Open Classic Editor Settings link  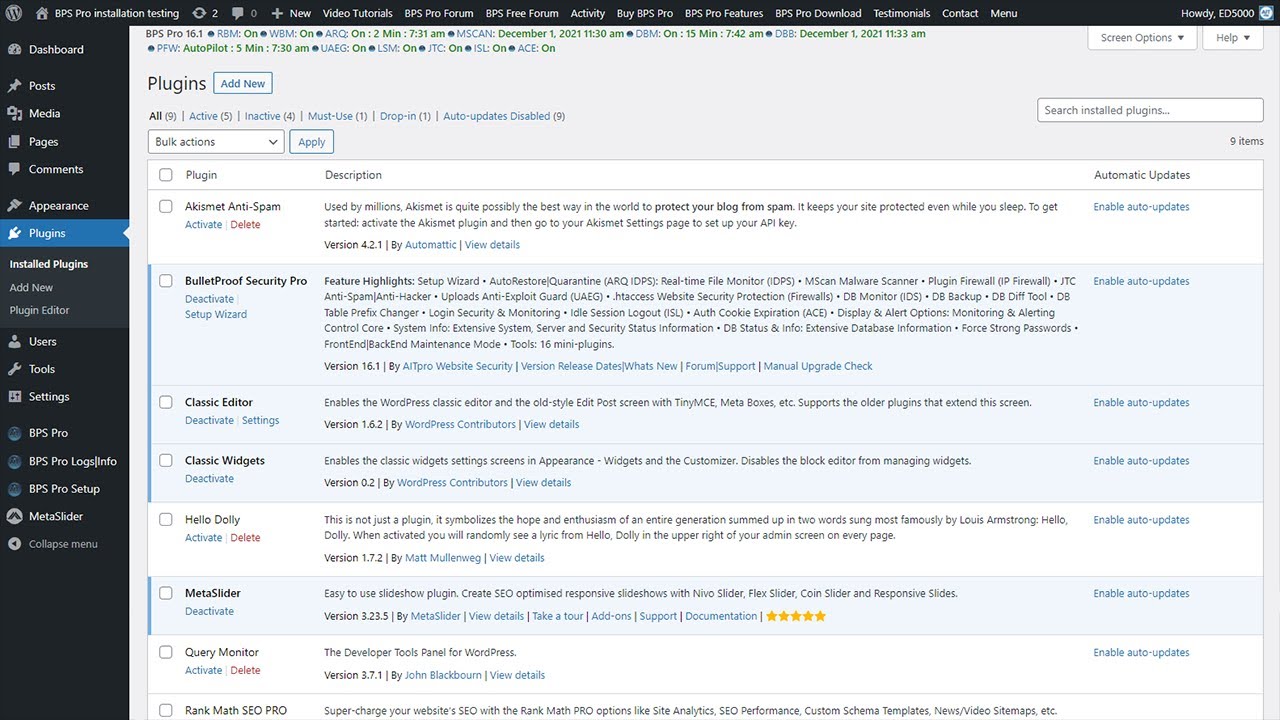260,421
